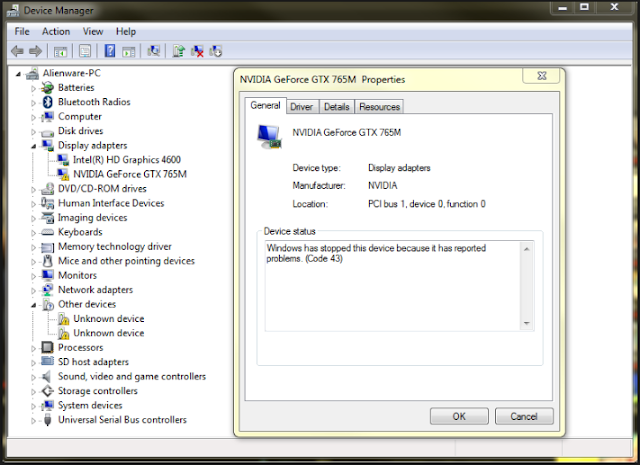Expand the Batteries node arrow

[x=33, y=88]
